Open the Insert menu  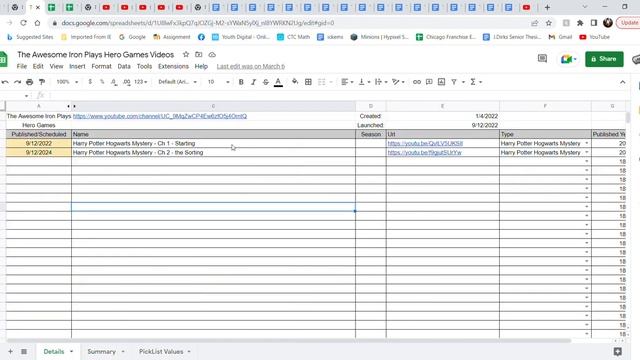[x=77, y=66]
